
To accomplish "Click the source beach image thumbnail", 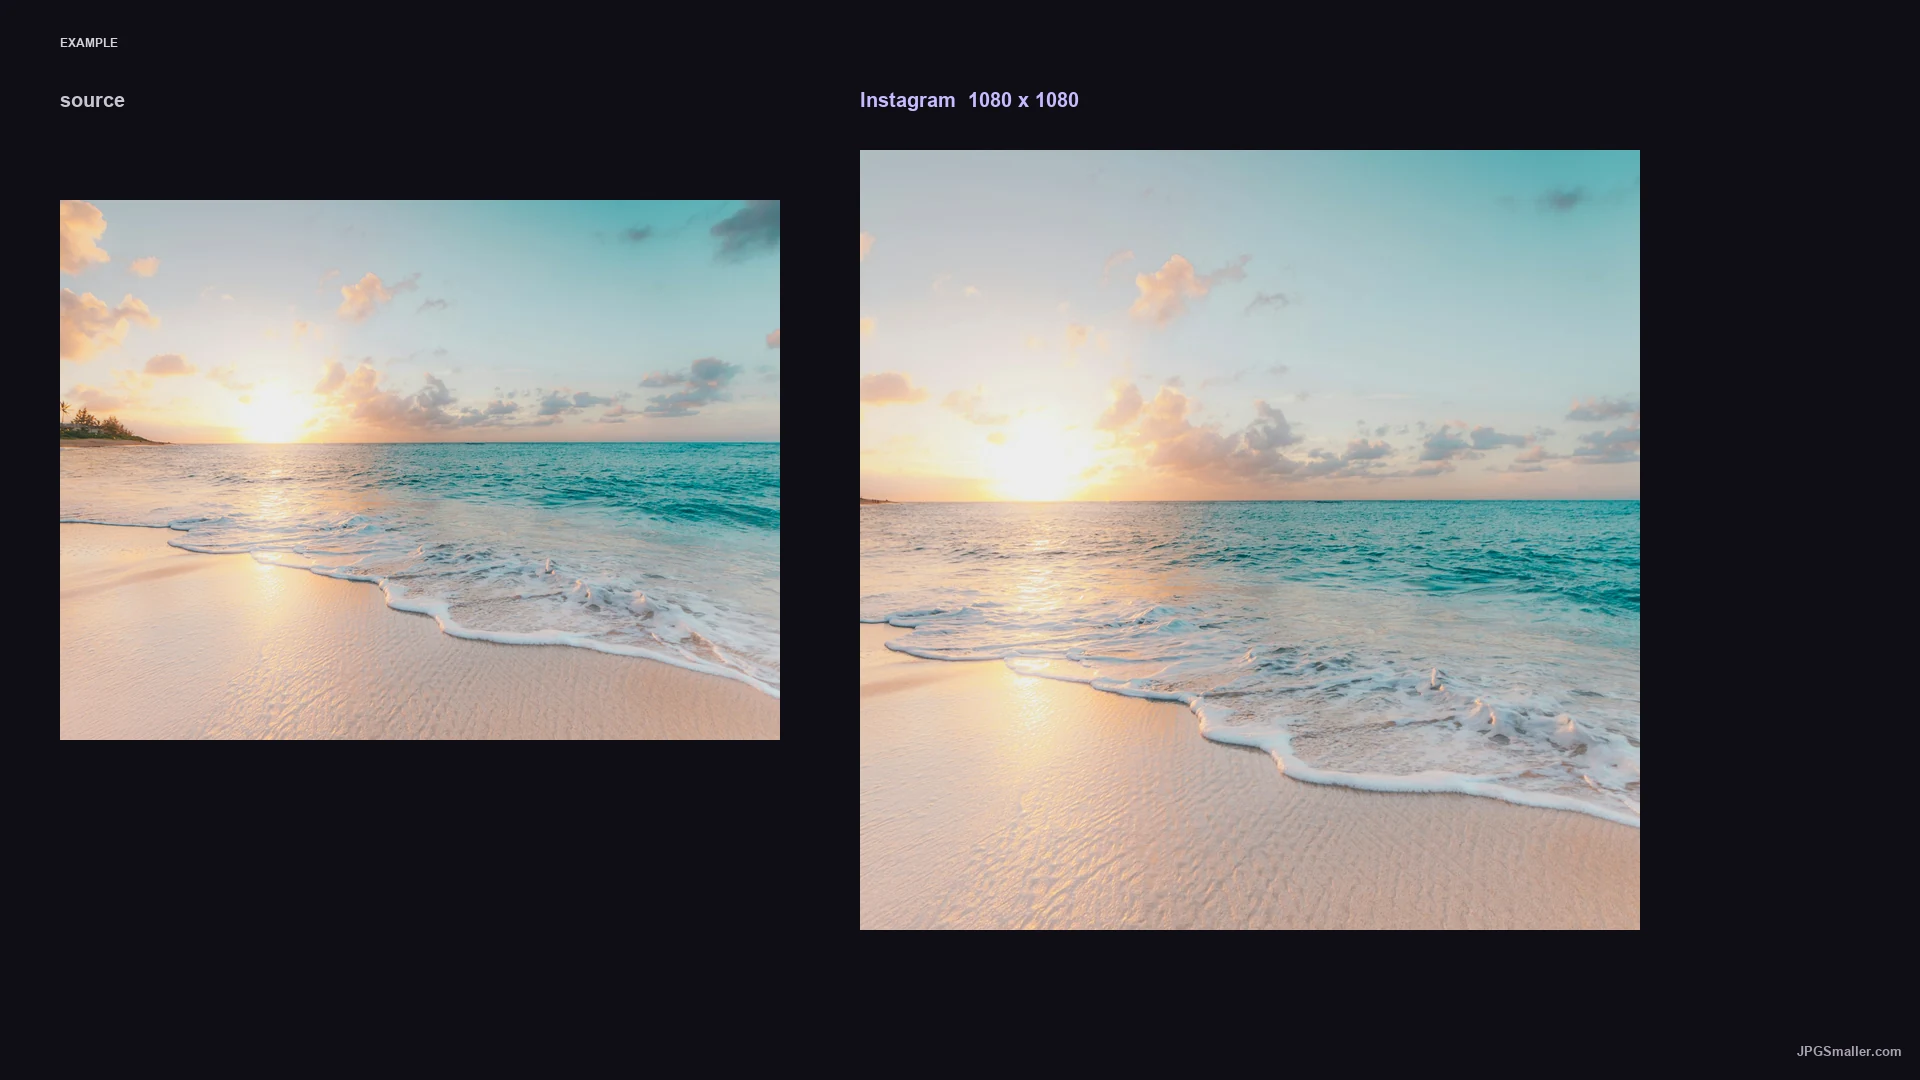I will (420, 470).
